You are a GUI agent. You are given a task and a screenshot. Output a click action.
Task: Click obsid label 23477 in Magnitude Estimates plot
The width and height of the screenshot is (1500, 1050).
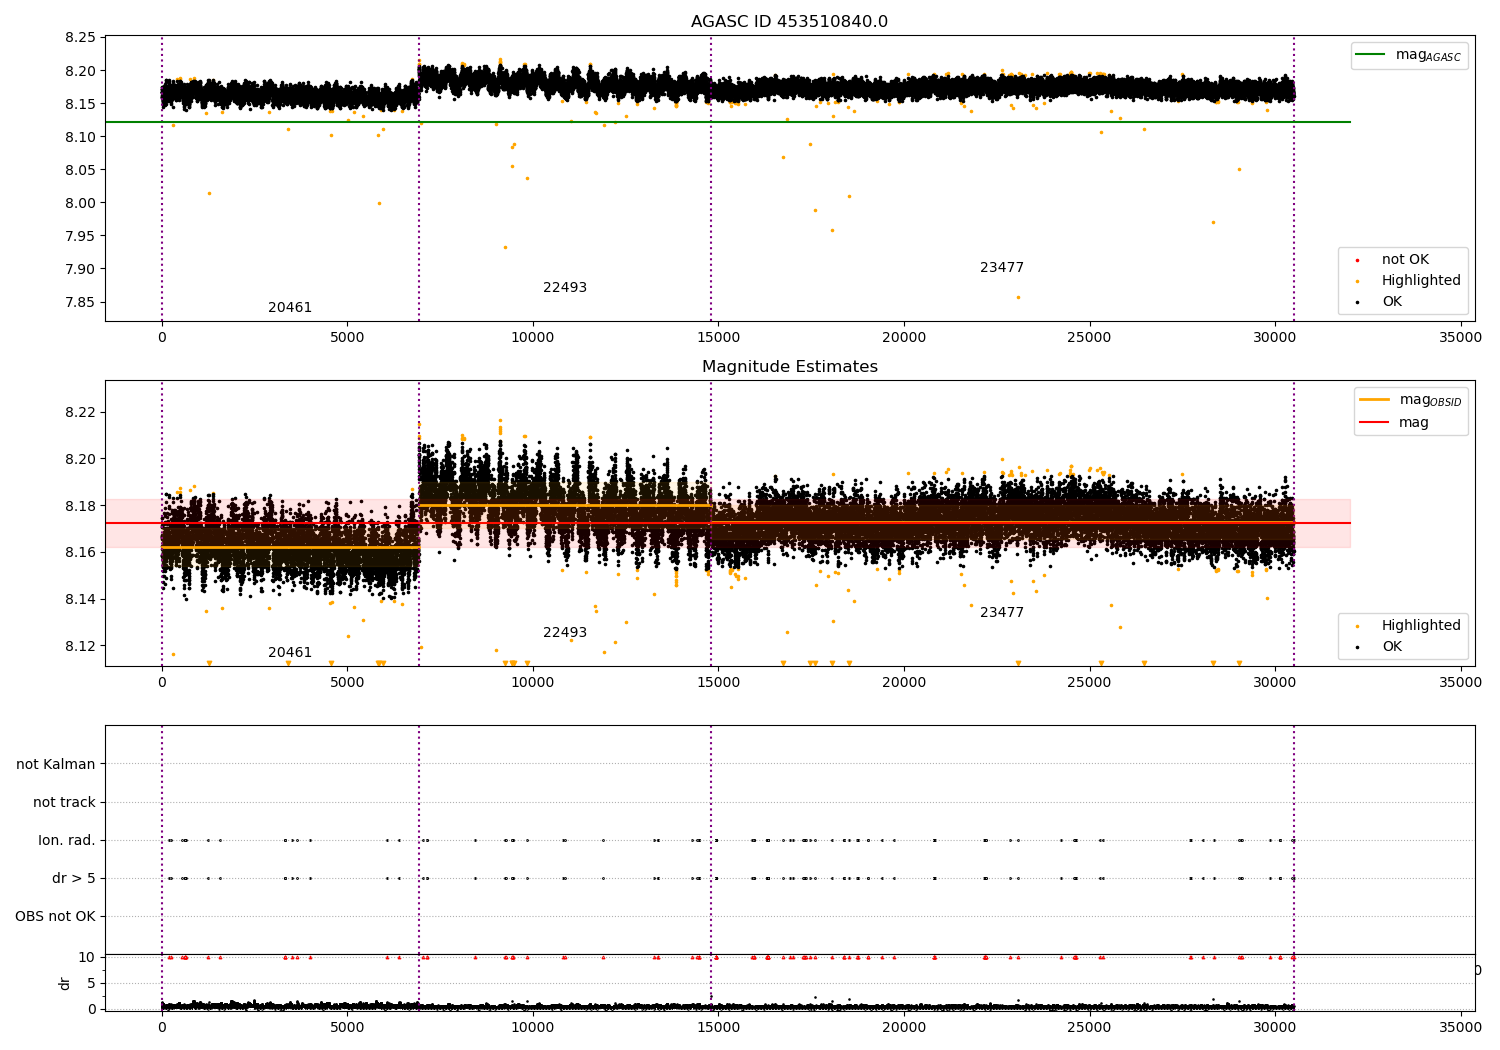(x=1002, y=612)
